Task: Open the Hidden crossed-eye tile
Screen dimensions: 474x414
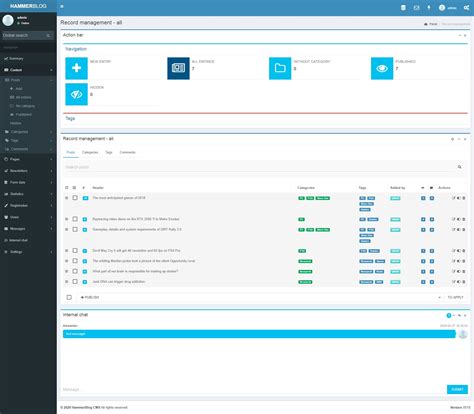Action: (76, 94)
